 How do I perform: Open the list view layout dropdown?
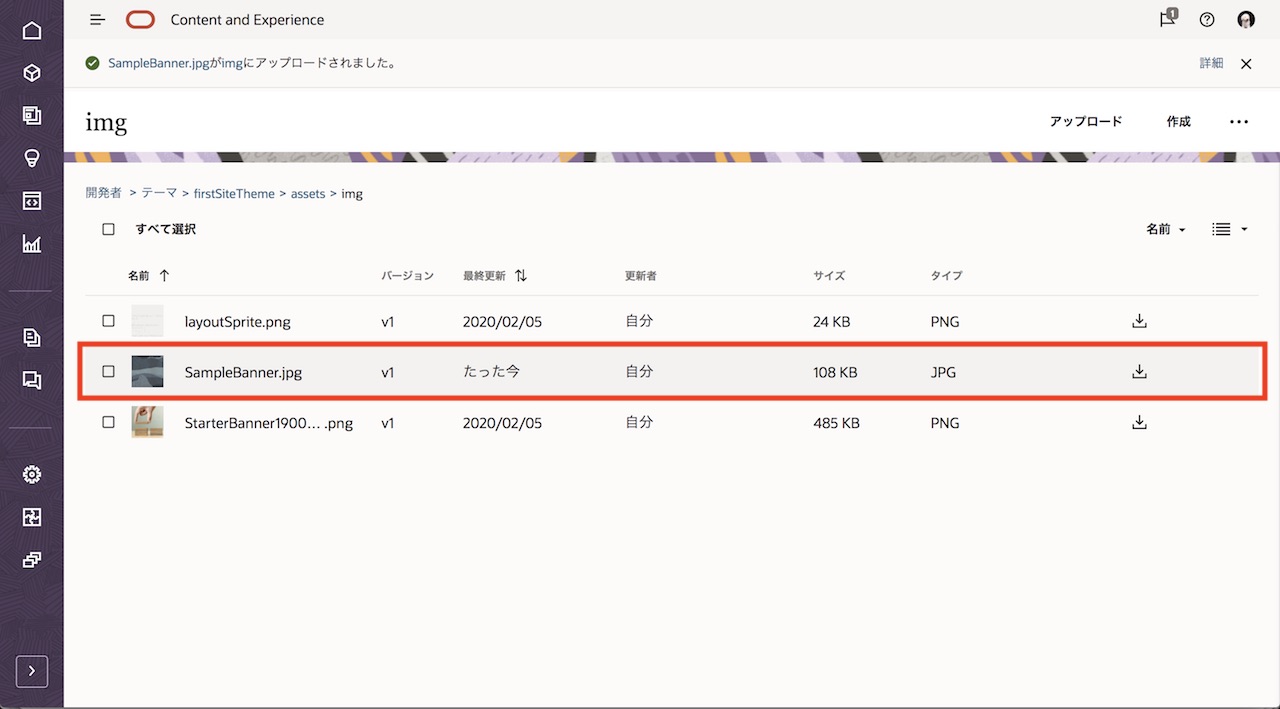tap(1229, 229)
